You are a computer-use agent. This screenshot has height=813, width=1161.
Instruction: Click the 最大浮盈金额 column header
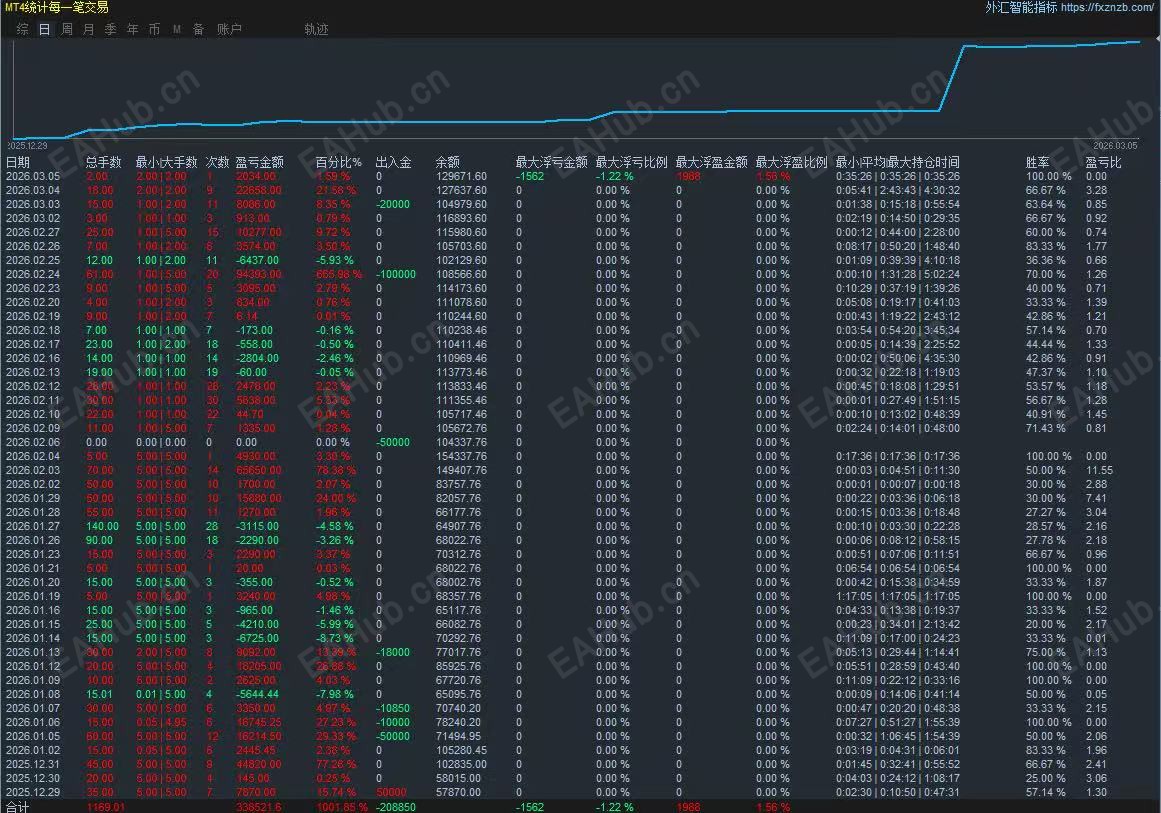coord(711,161)
